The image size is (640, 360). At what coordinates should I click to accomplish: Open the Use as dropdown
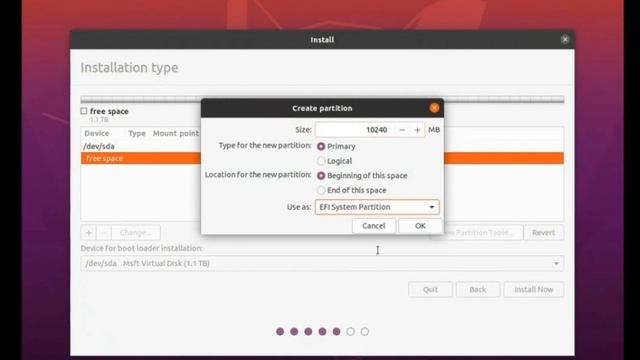tap(377, 207)
